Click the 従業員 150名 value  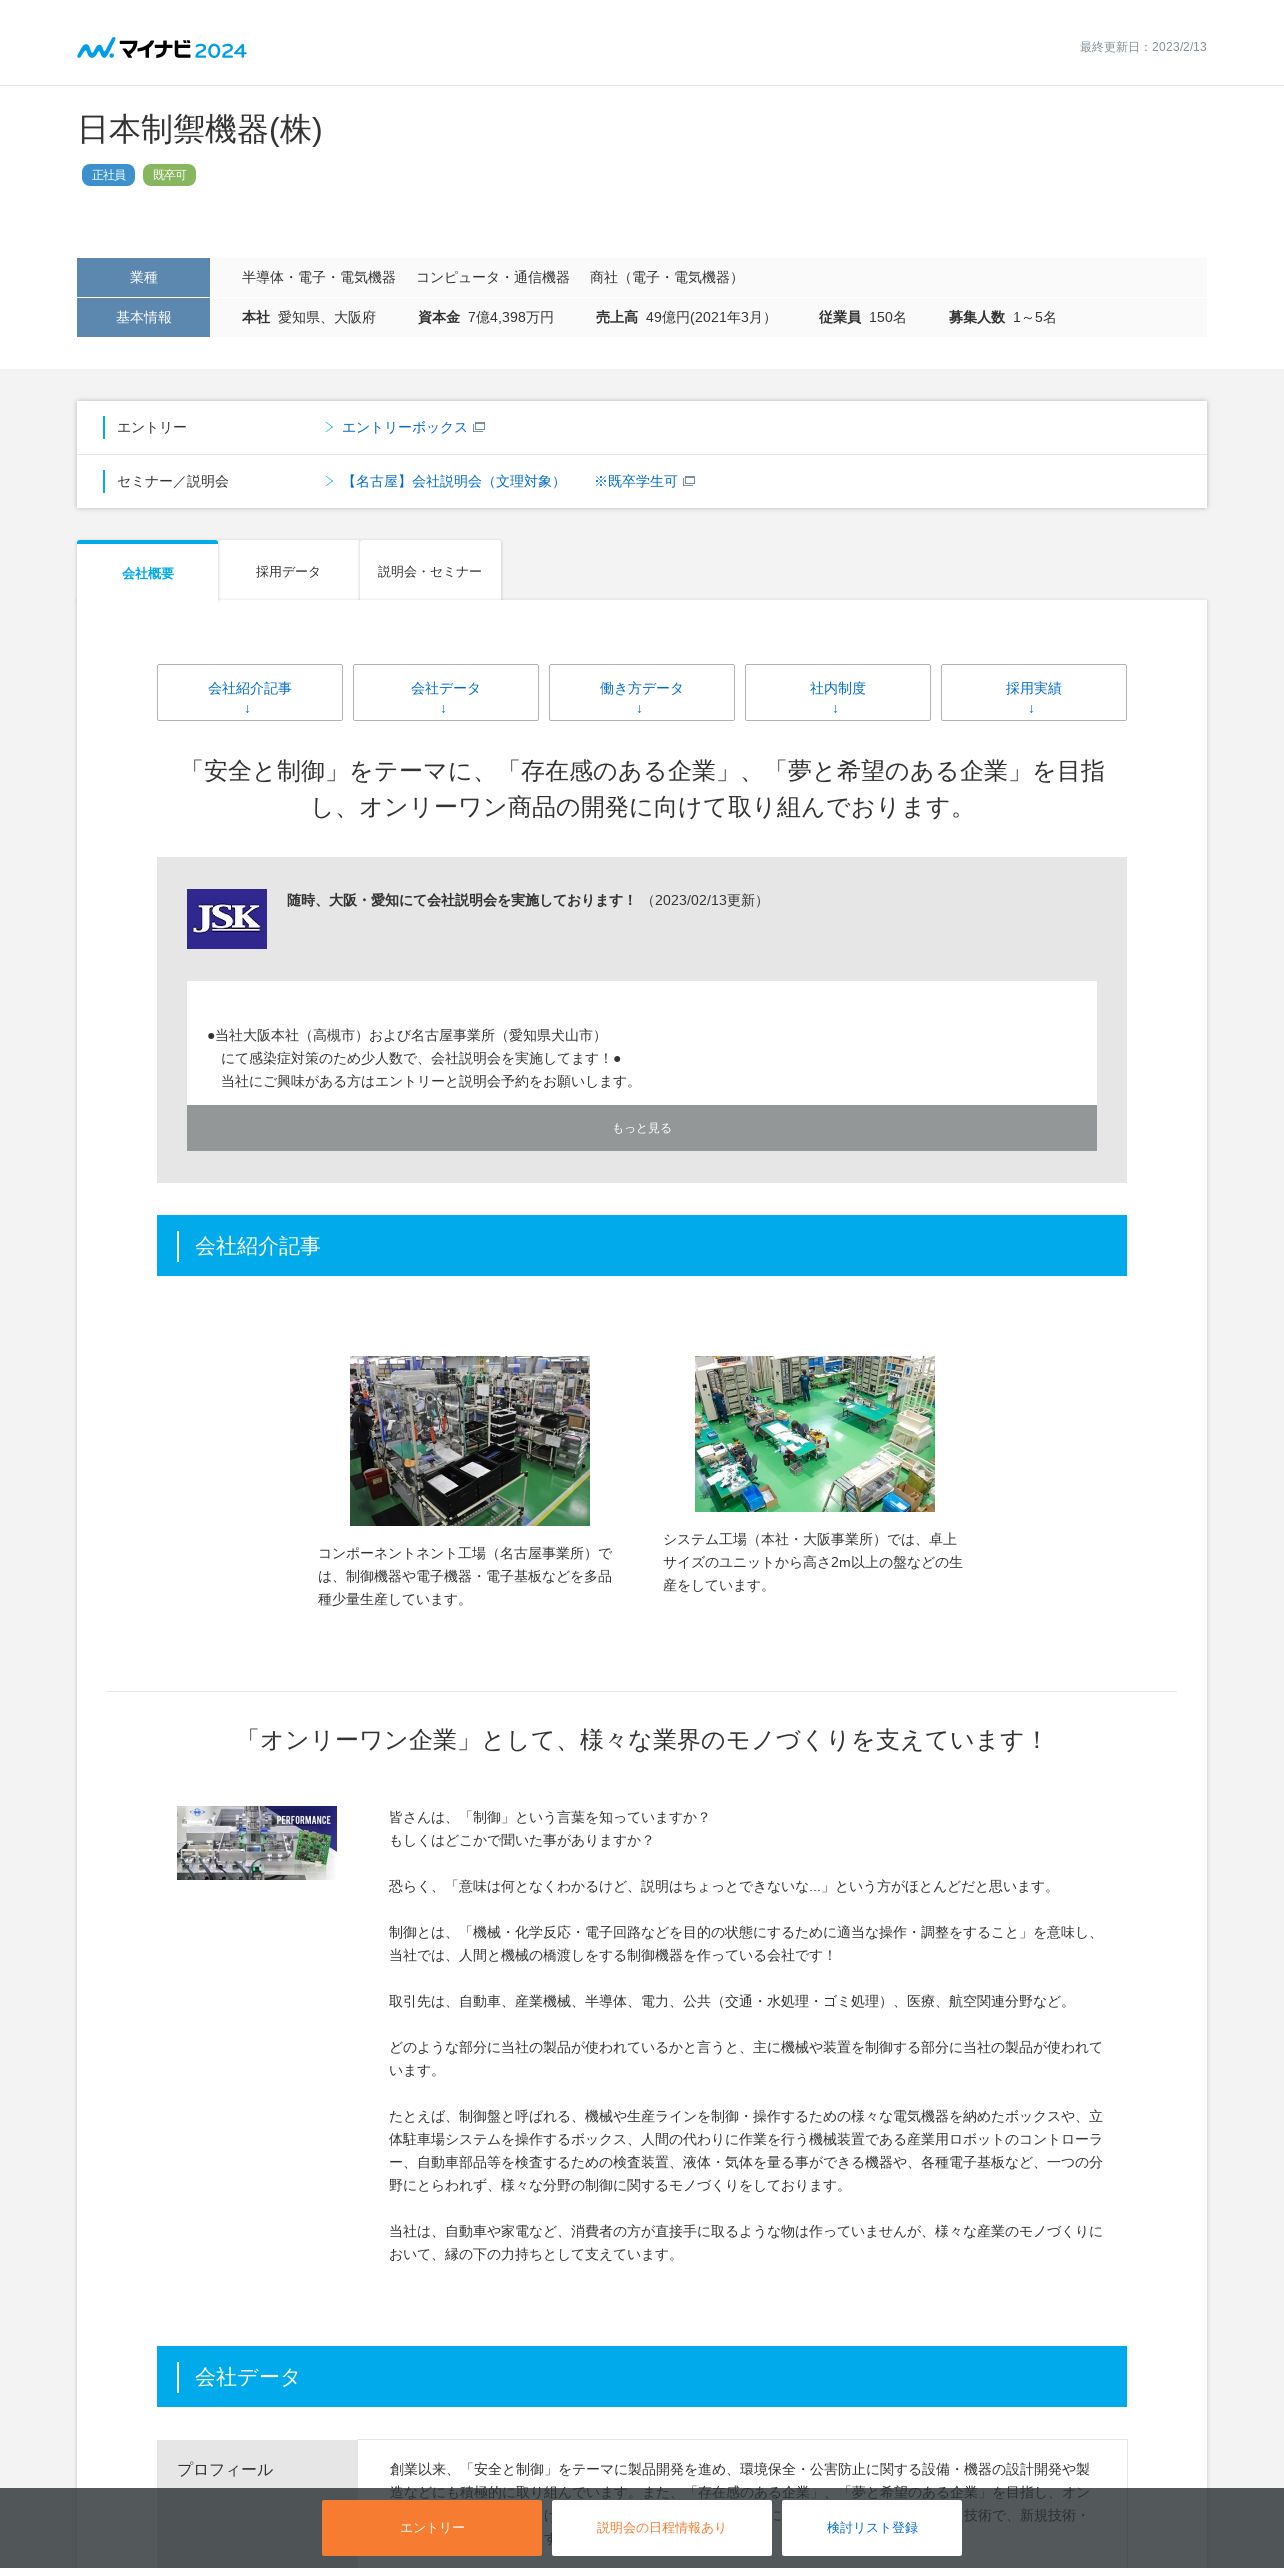(863, 317)
